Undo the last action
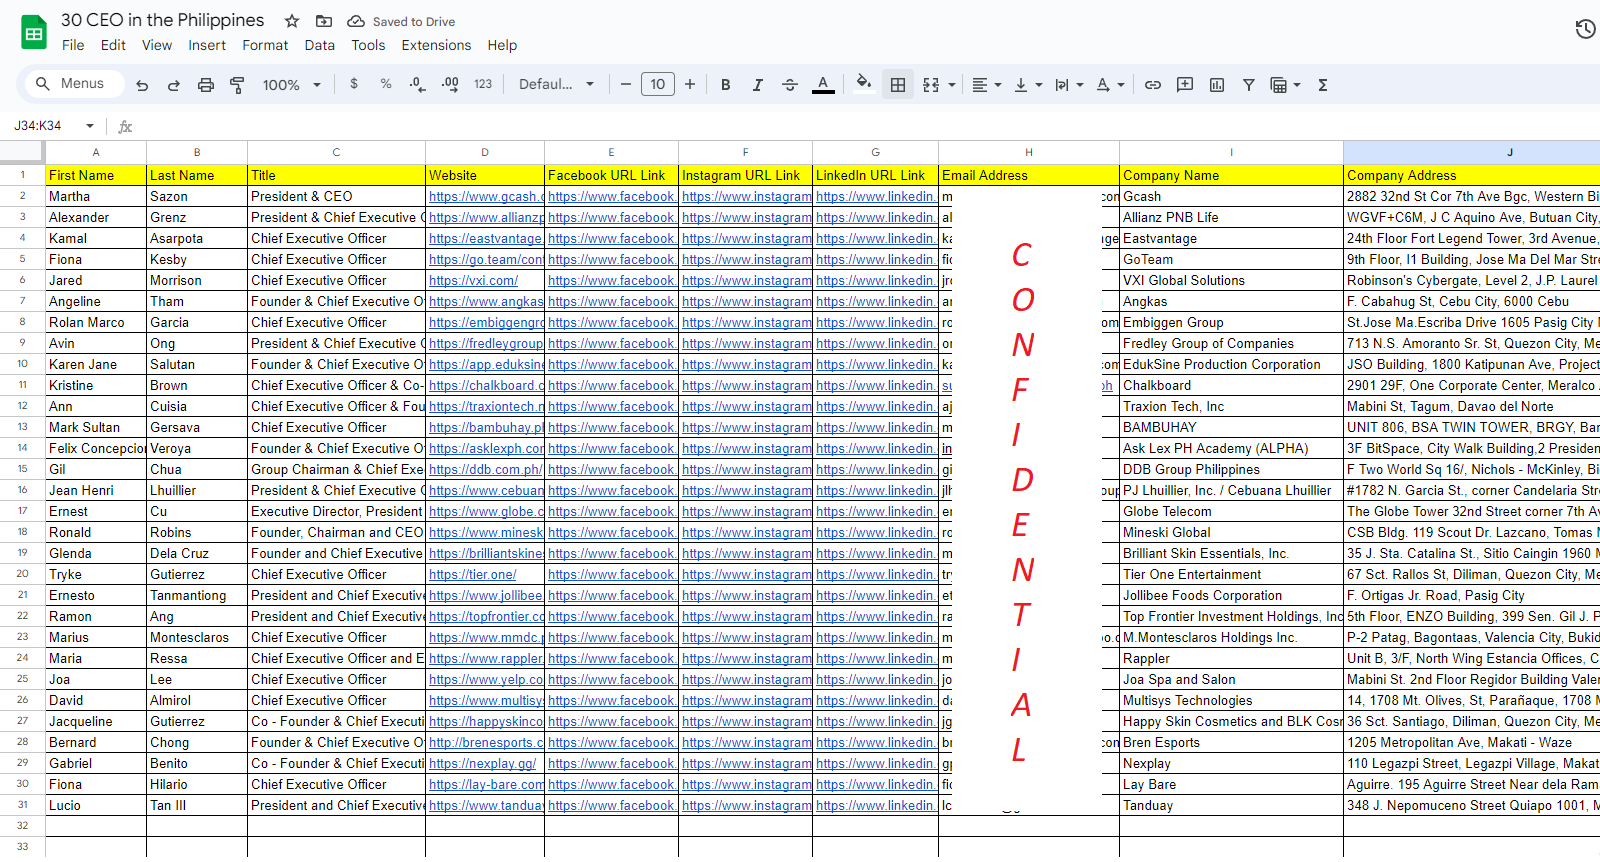Image resolution: width=1600 pixels, height=862 pixels. click(x=142, y=85)
